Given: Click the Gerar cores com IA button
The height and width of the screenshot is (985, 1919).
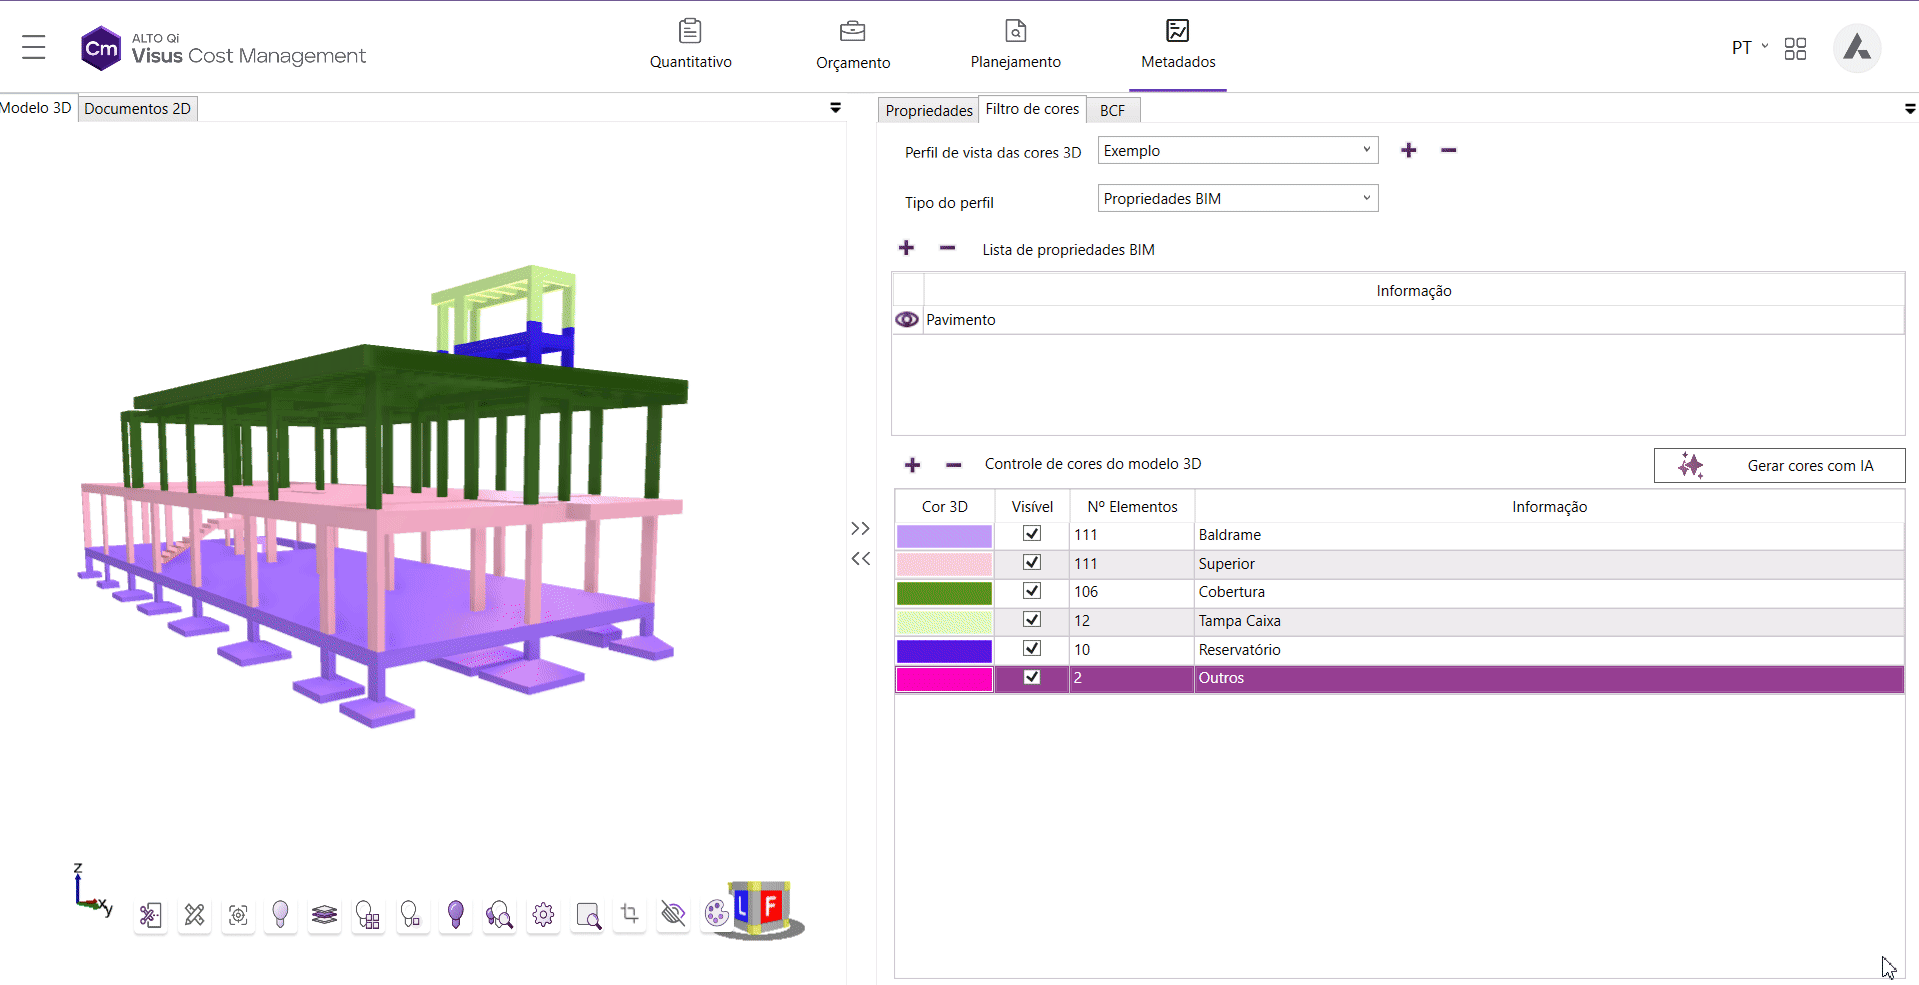Looking at the screenshot, I should coord(1779,465).
